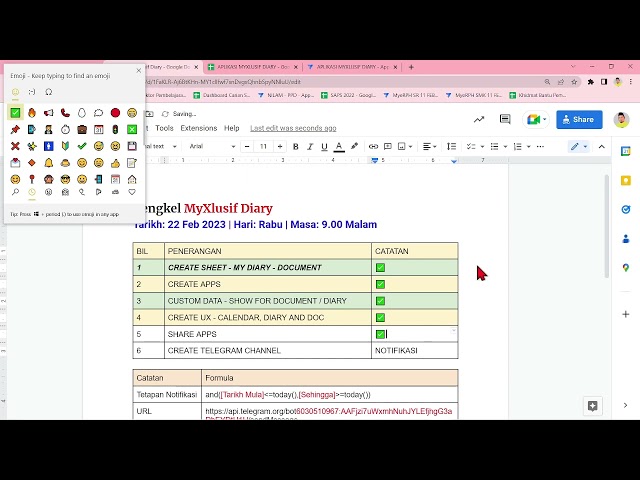Image resolution: width=640 pixels, height=480 pixels.
Task: Show the hidden side panel arrow
Action: coord(625,405)
